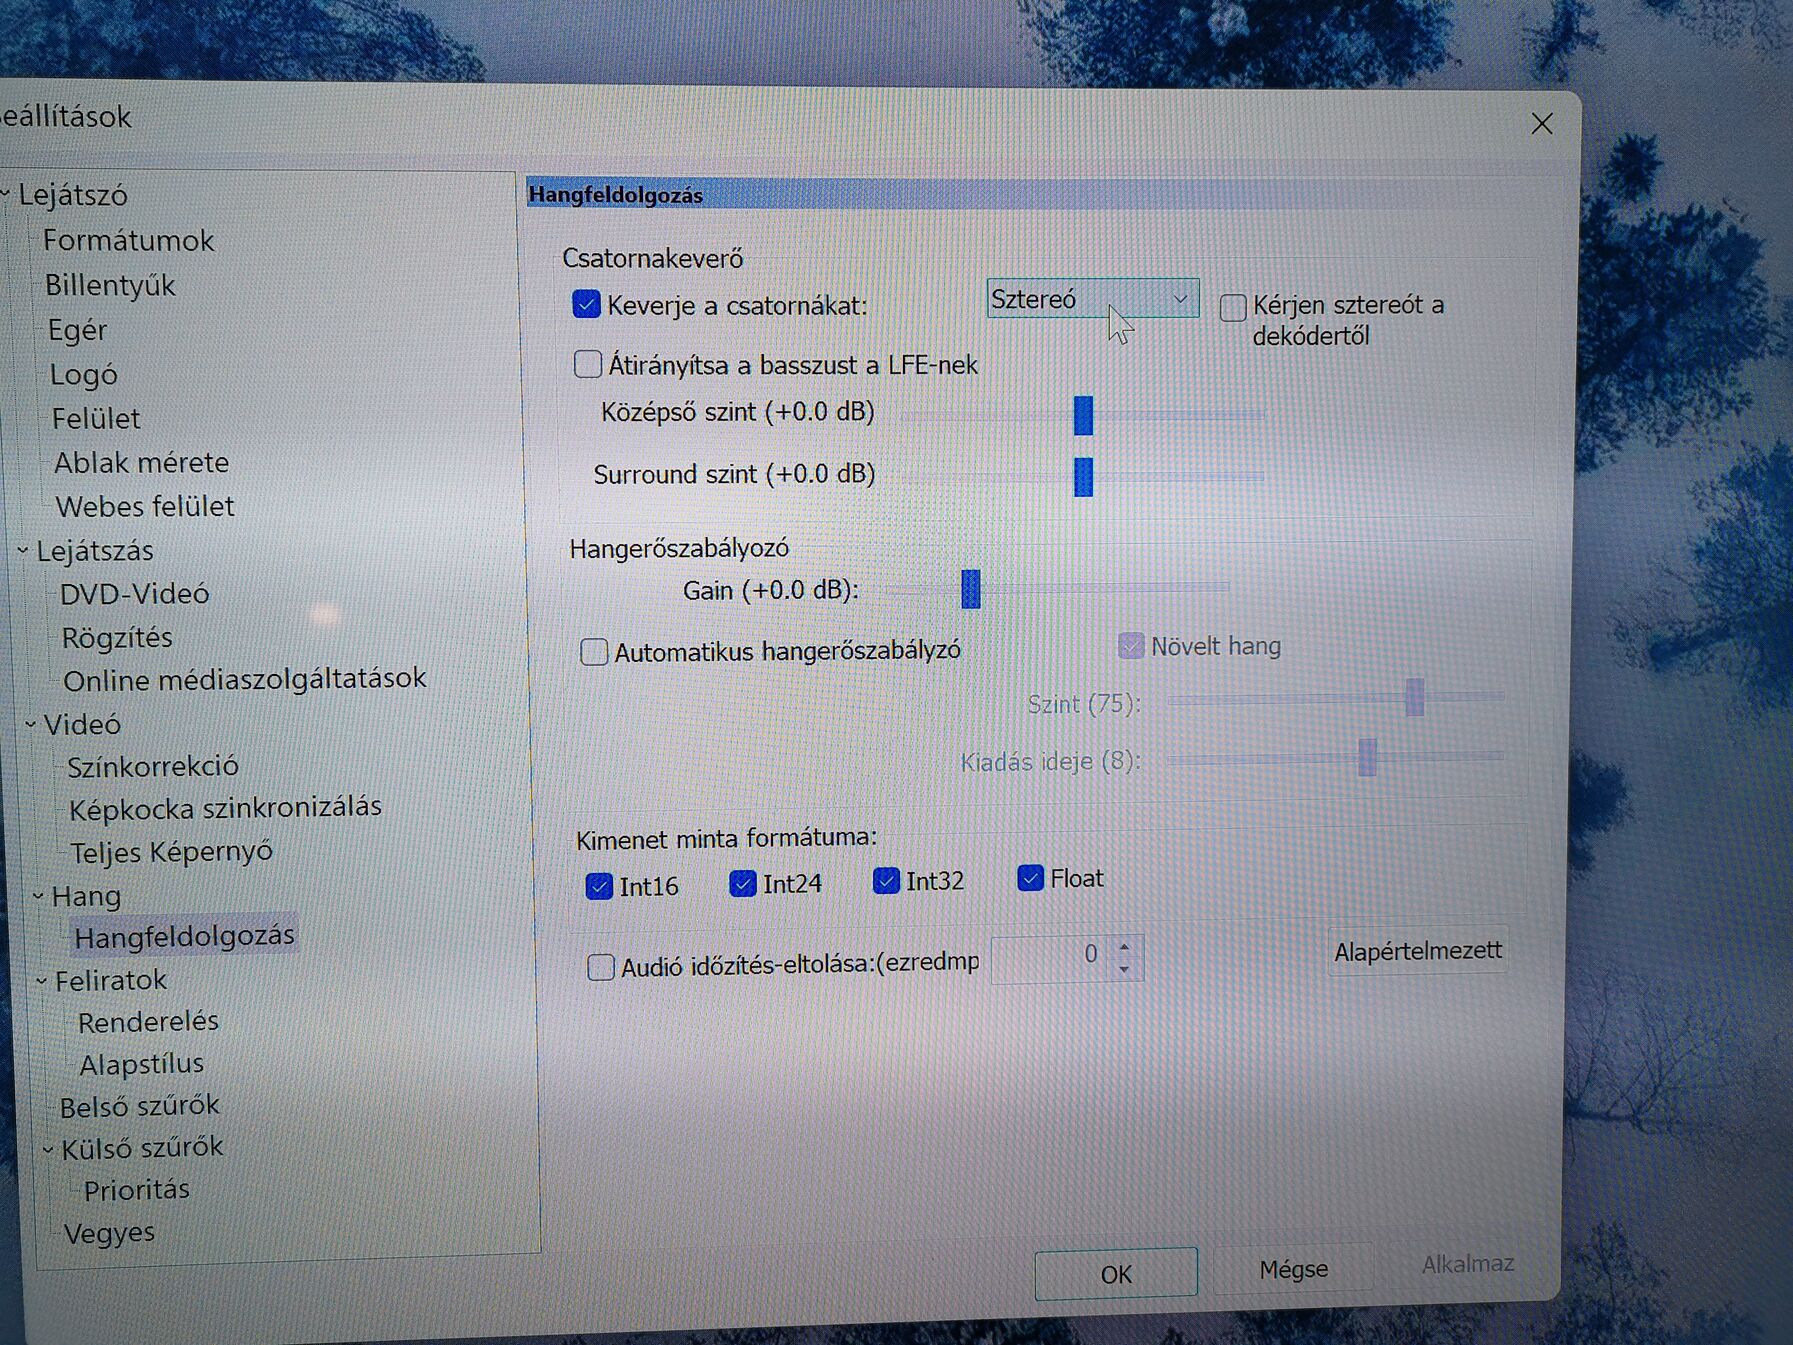Uncheck the Float output format
The image size is (1793, 1345).
point(1030,878)
